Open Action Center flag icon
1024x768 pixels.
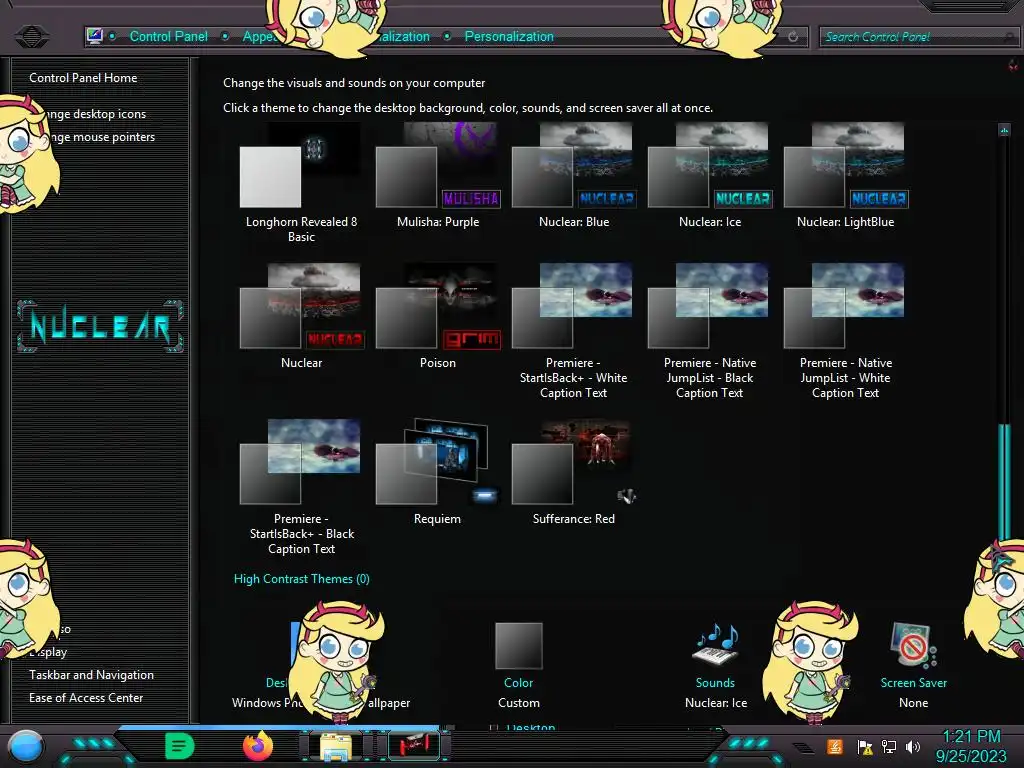pyautogui.click(x=865, y=746)
